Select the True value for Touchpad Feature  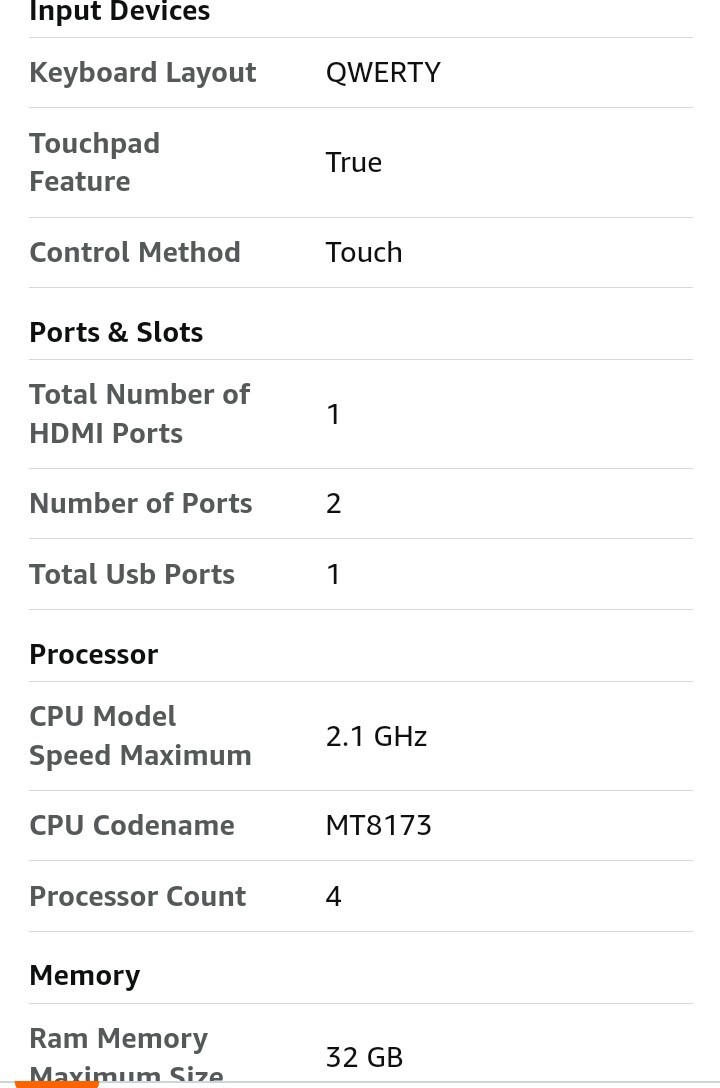pyautogui.click(x=354, y=162)
